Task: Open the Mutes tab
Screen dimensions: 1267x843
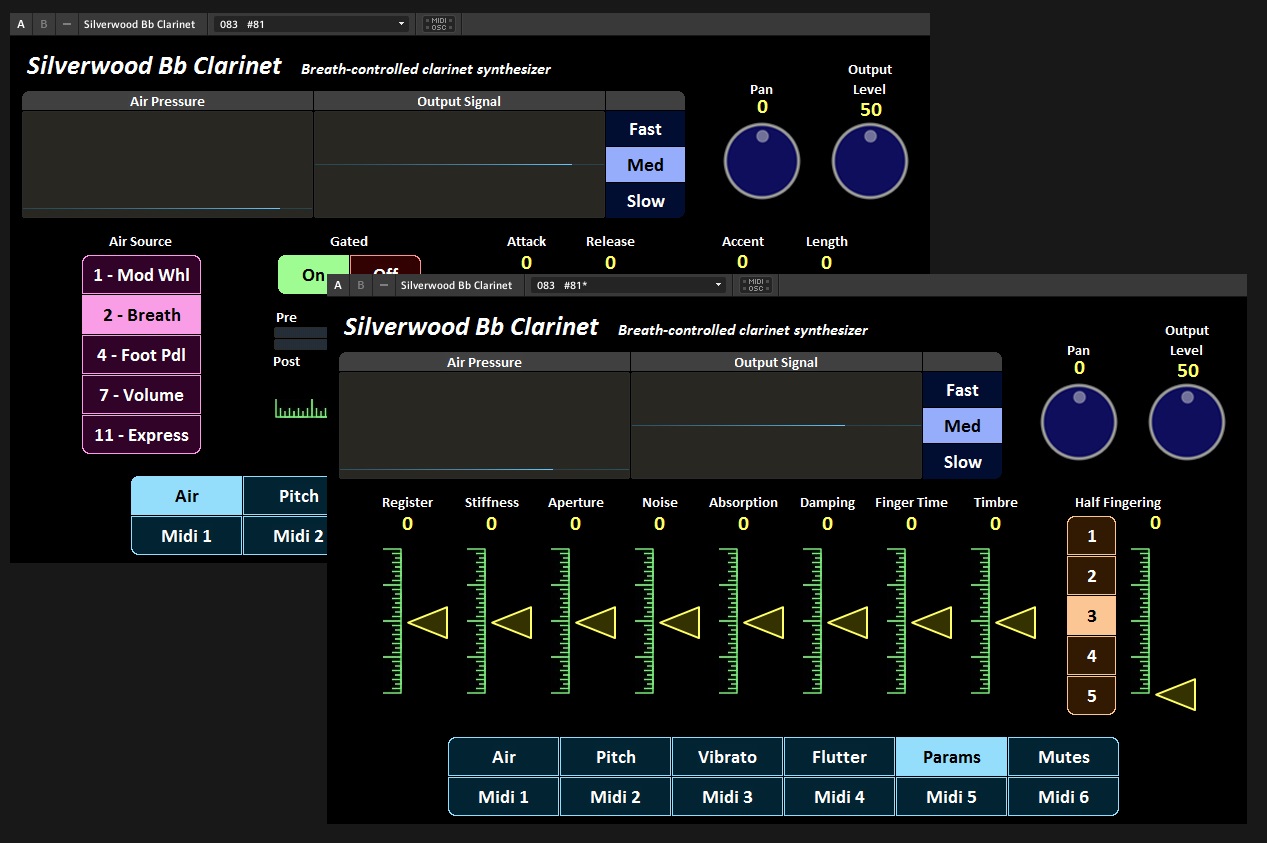Action: click(x=1063, y=757)
